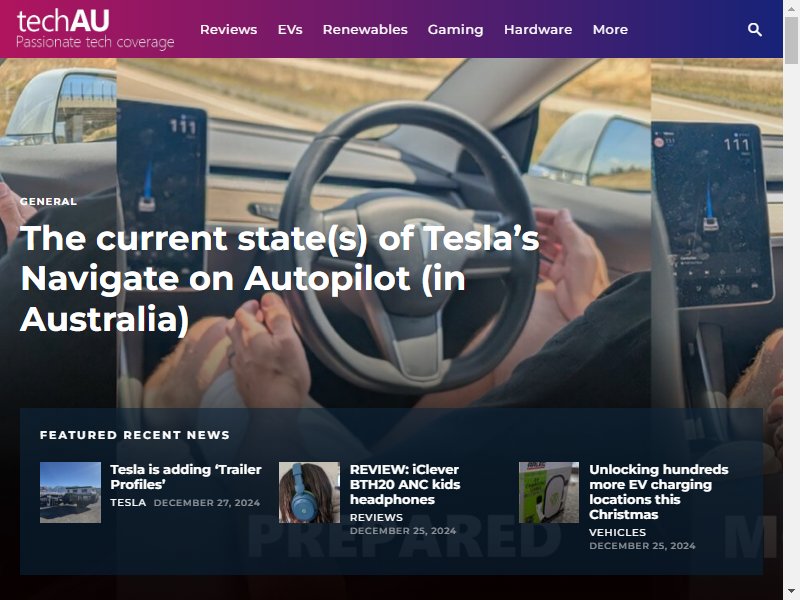This screenshot has width=800, height=600.
Task: Open the EV charger thumbnail image
Action: 549,492
